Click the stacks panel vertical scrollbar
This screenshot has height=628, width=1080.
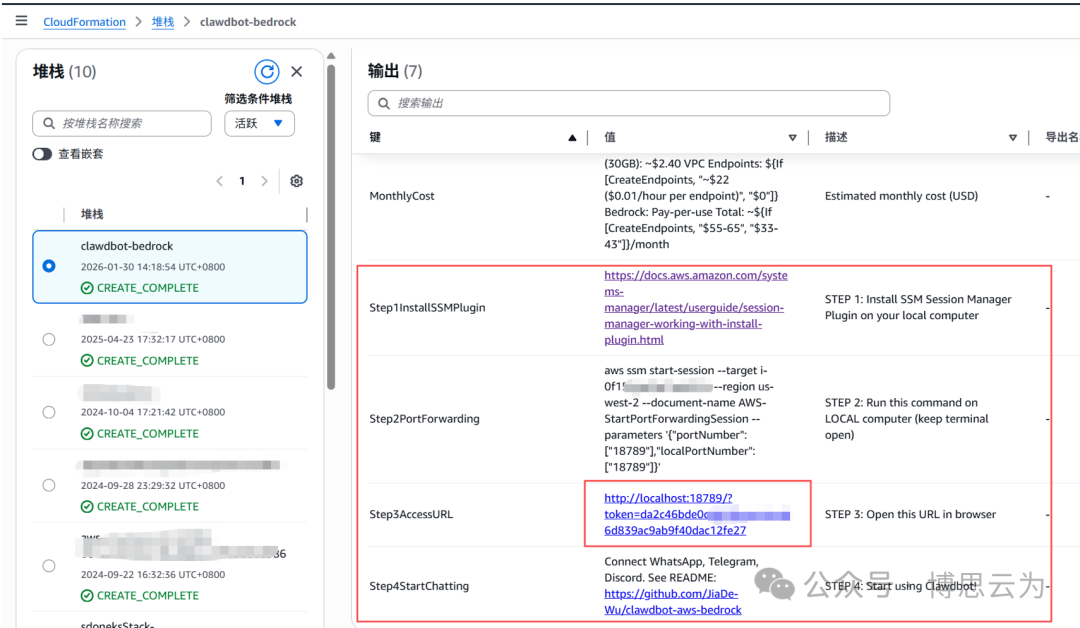331,227
